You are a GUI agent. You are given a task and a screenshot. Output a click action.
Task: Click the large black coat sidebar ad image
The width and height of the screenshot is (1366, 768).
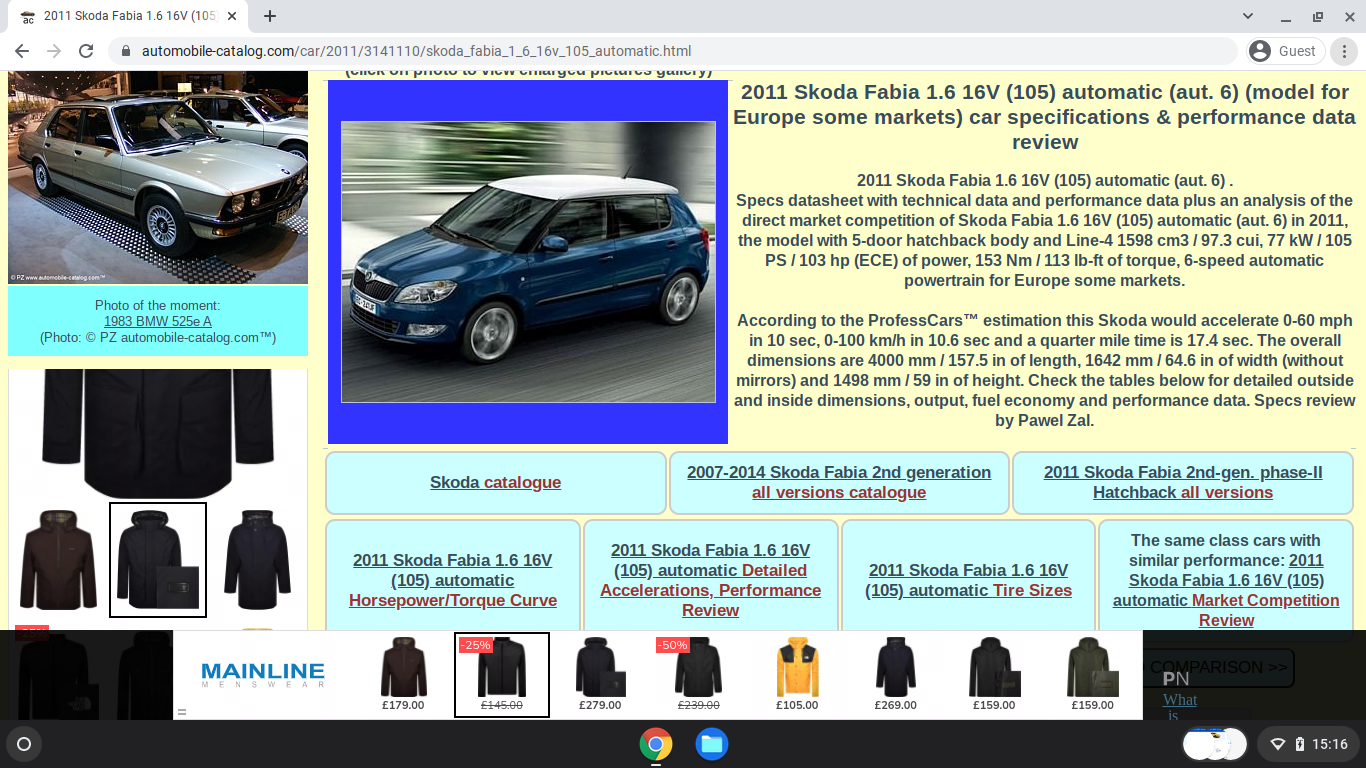point(158,433)
